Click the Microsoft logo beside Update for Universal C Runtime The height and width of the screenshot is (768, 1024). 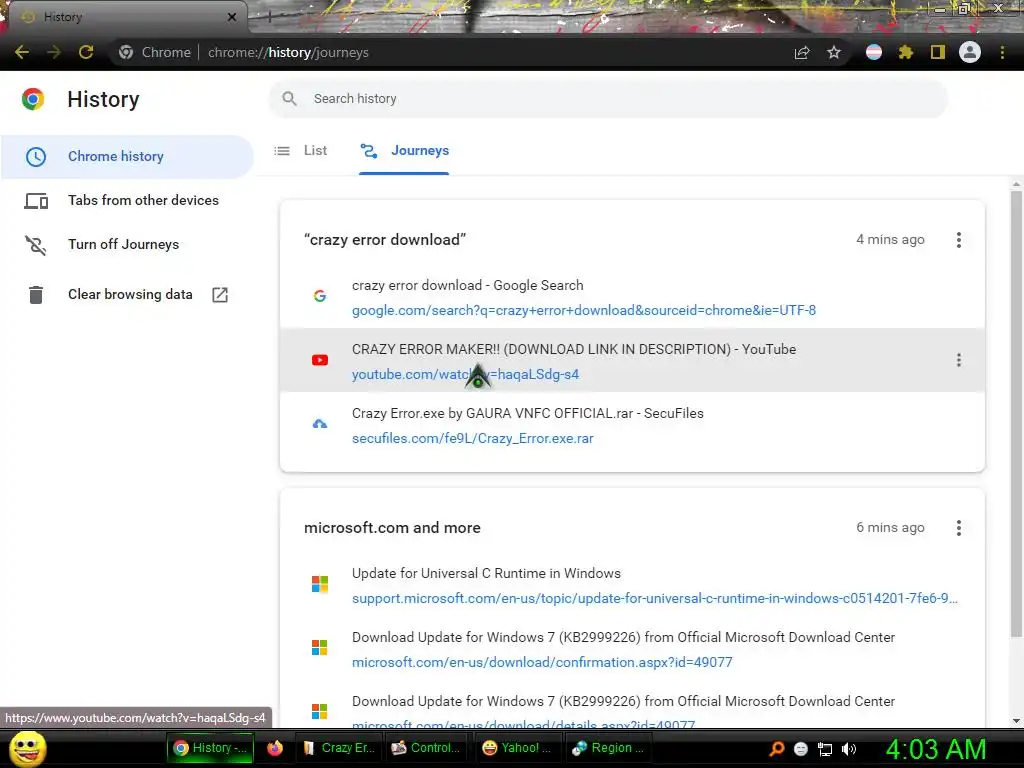(320, 584)
